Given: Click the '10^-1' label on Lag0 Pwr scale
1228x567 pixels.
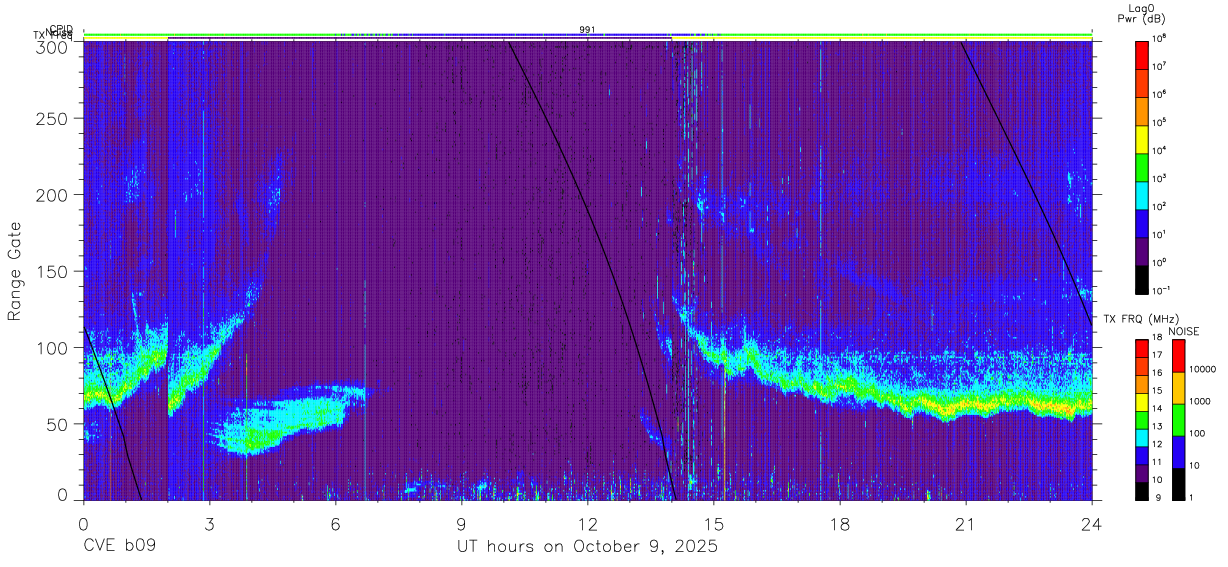Looking at the screenshot, I should pyautogui.click(x=1163, y=290).
